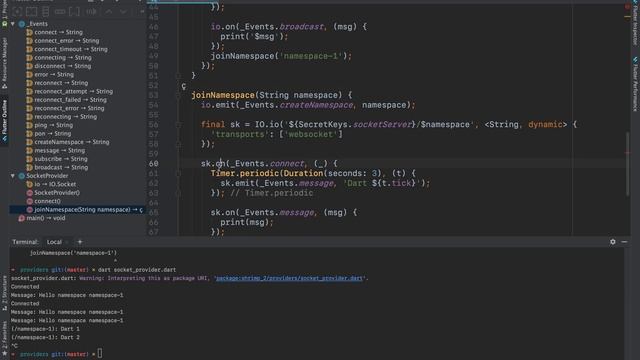
Task: Click the class icon beside SocketProvider
Action: coord(22,176)
